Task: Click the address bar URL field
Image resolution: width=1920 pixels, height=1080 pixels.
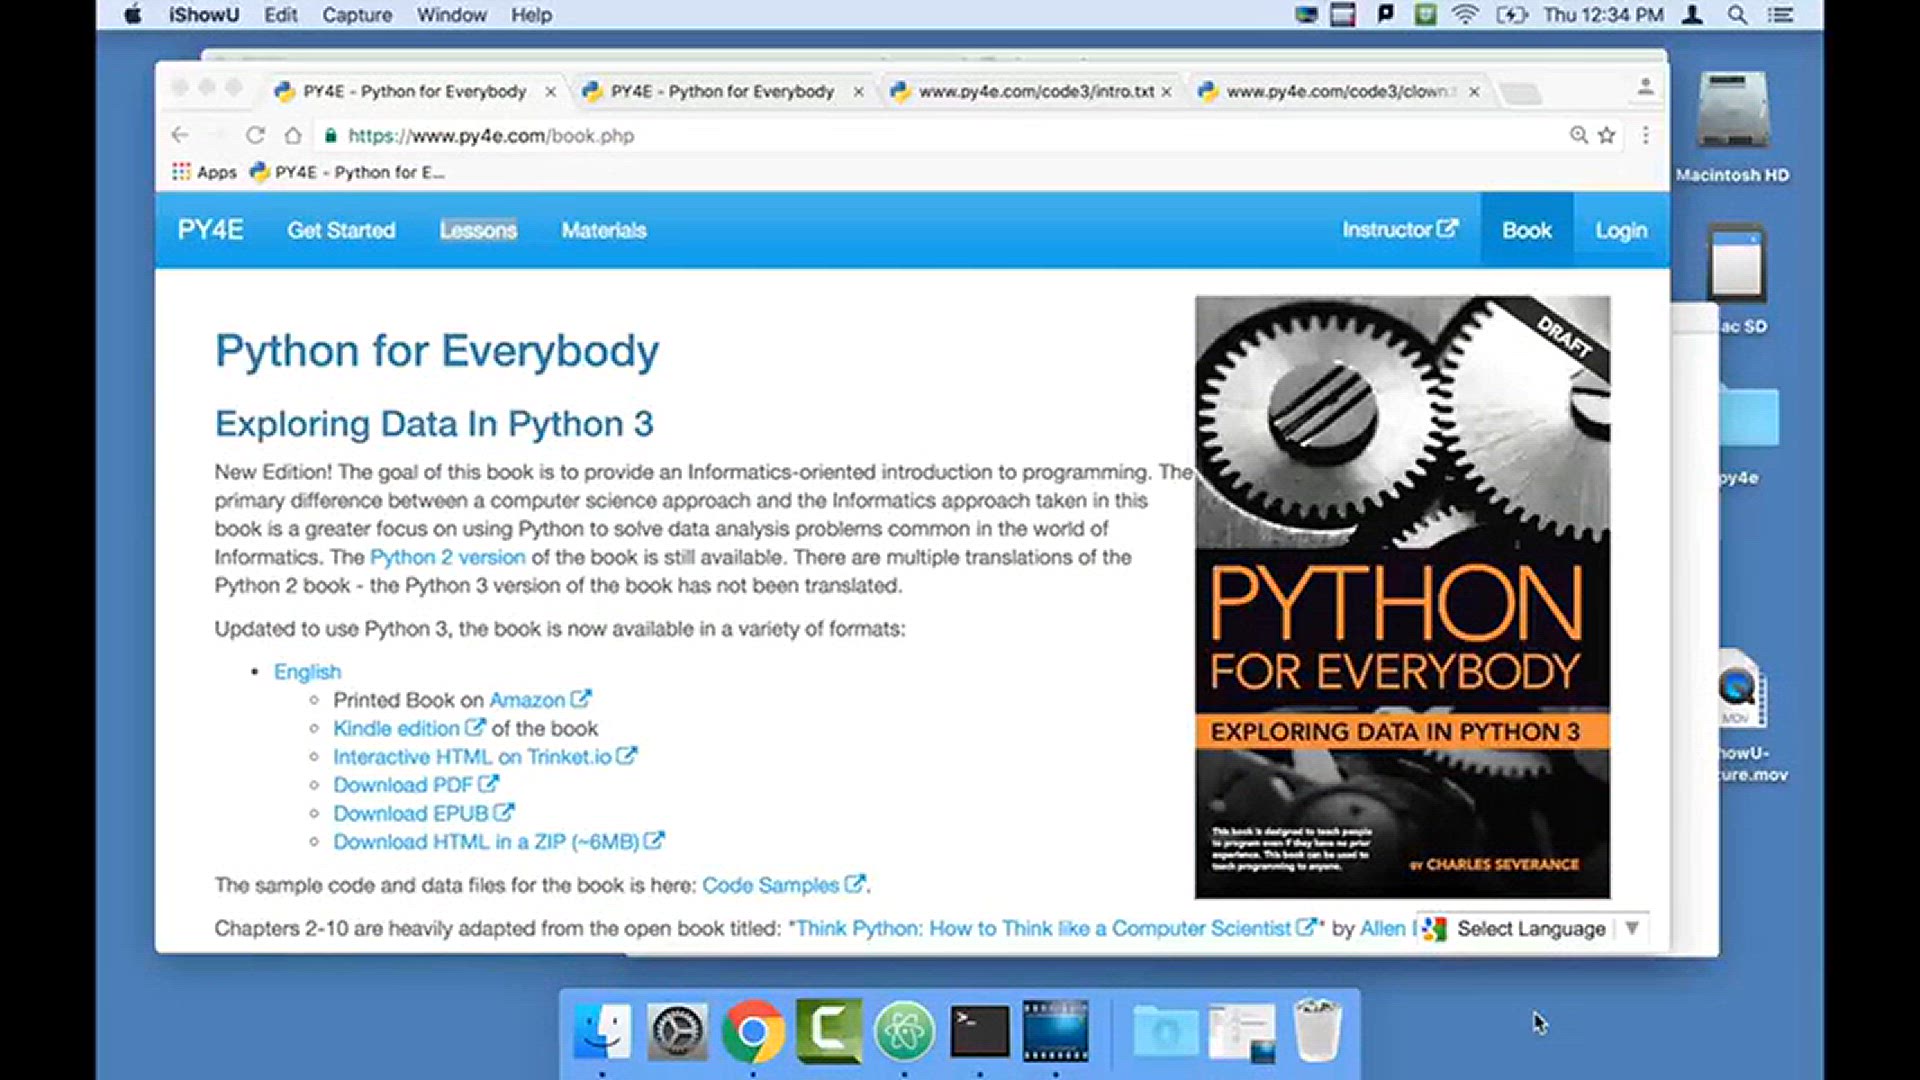Action: (940, 135)
